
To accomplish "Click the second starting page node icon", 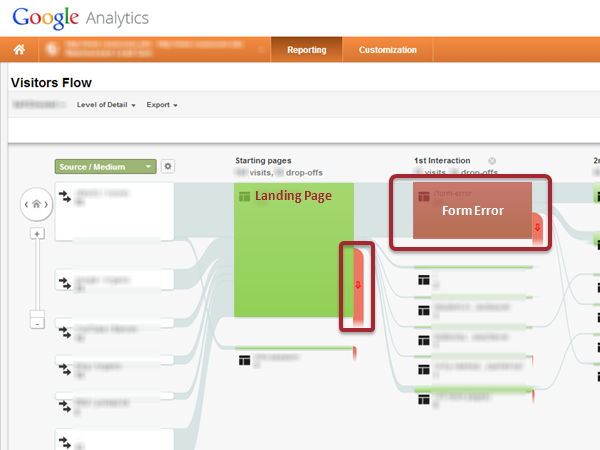I will tap(245, 360).
